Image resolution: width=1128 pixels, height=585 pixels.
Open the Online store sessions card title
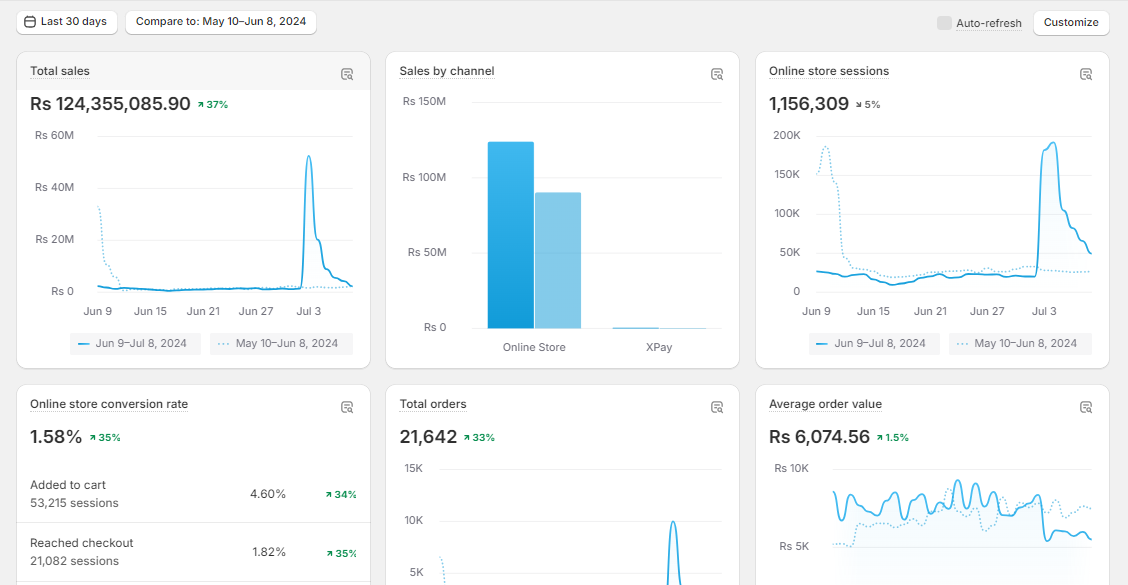pyautogui.click(x=829, y=71)
